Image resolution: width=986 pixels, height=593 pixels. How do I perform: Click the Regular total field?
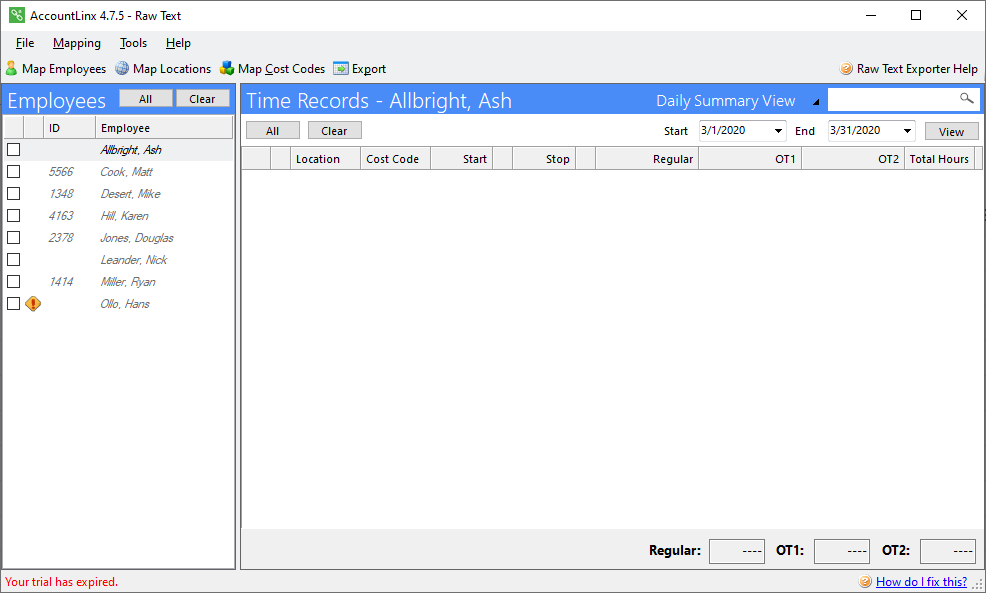[x=737, y=551]
